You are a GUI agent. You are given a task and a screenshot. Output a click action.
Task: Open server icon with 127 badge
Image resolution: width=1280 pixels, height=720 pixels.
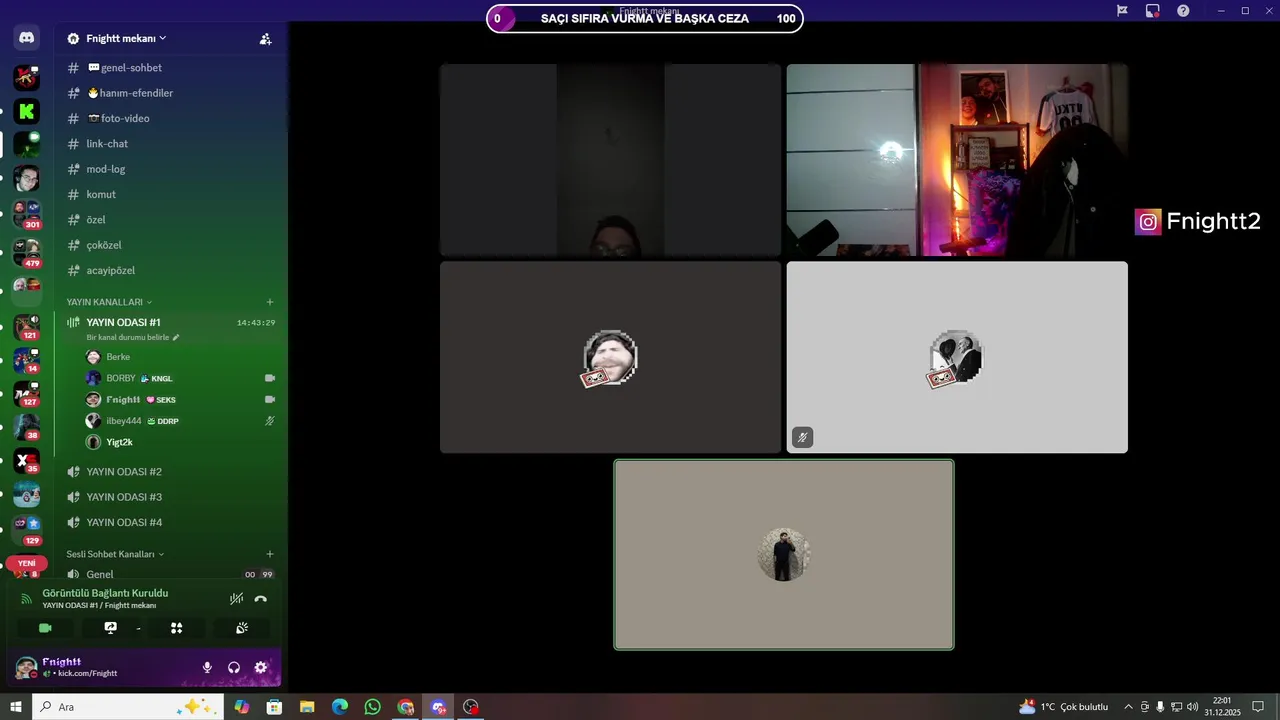point(27,394)
